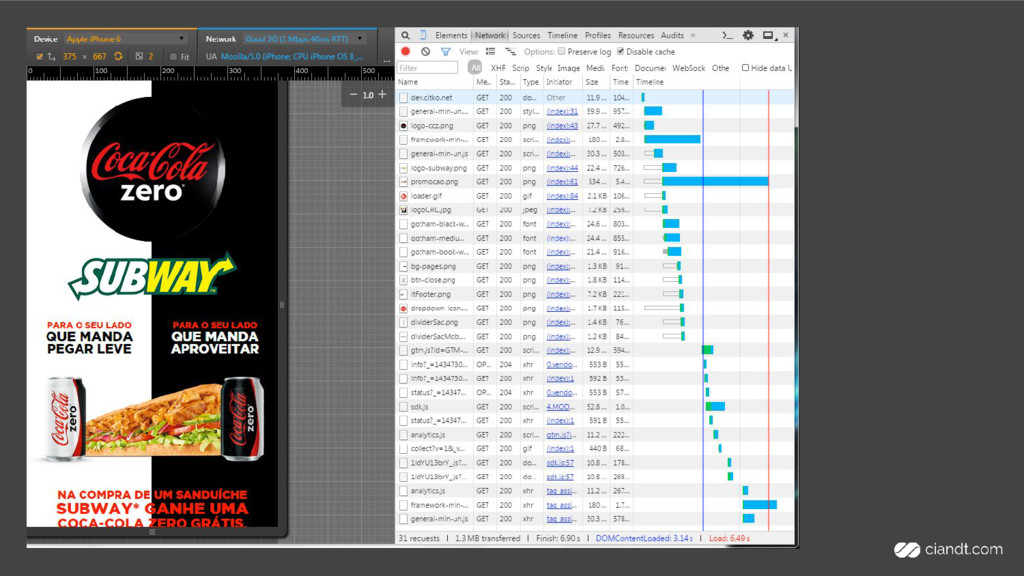This screenshot has width=1024, height=576.
Task: Sort by the Size column header
Action: coord(596,82)
